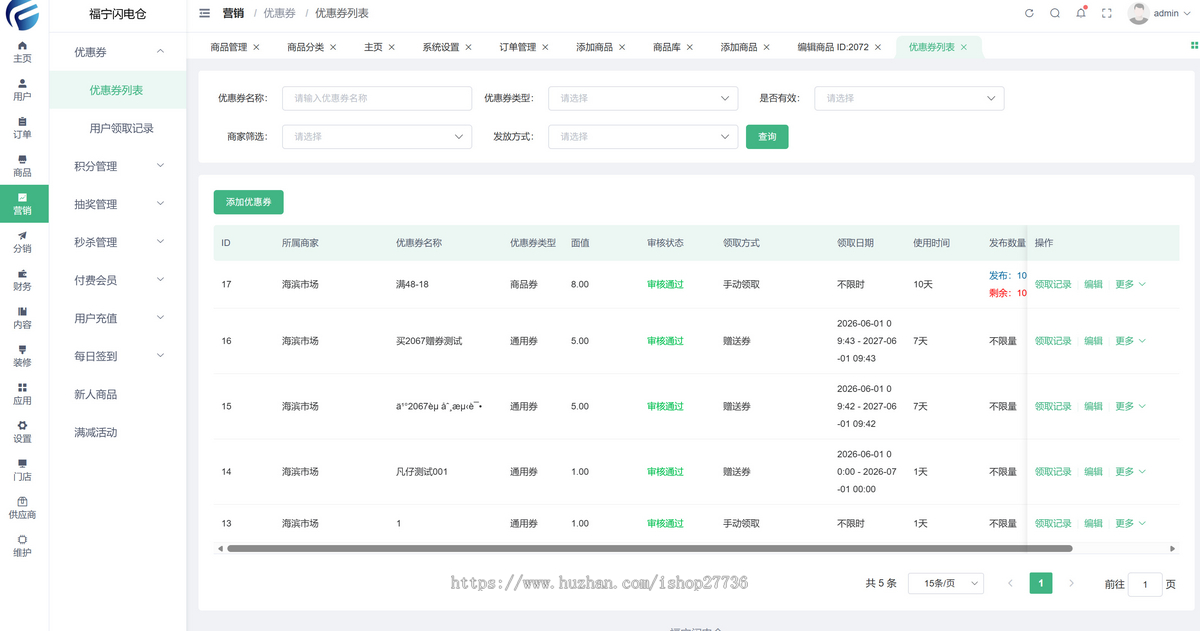The height and width of the screenshot is (631, 1200).
Task: Open admin user dropdown arrow
Action: coord(1189,13)
